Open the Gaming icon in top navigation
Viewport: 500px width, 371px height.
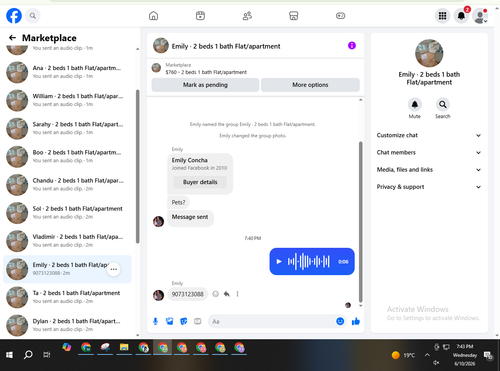click(x=340, y=16)
